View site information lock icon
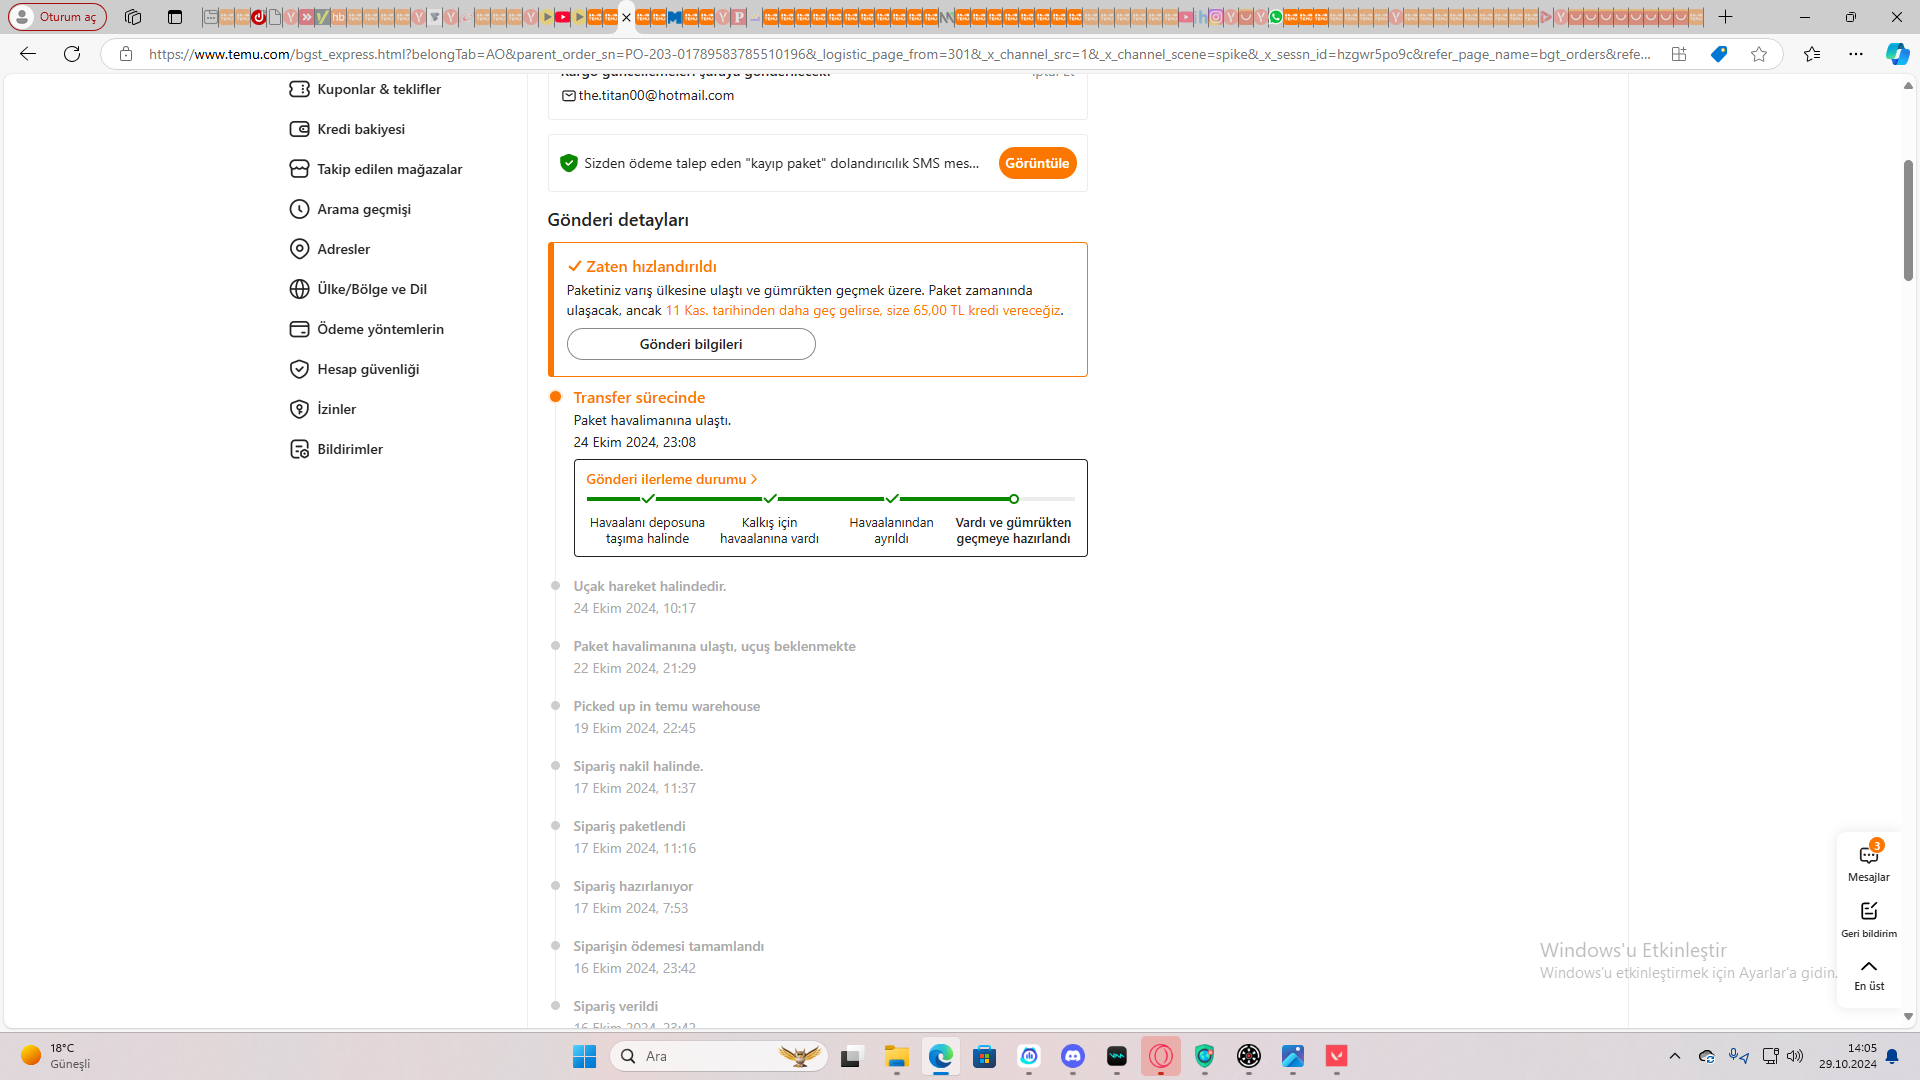Image resolution: width=1920 pixels, height=1080 pixels. coord(126,54)
